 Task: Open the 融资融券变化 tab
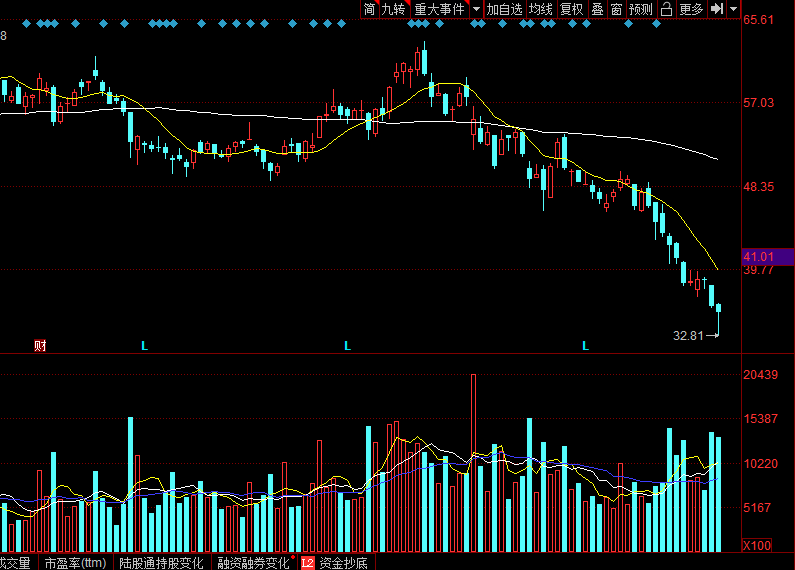coord(254,562)
